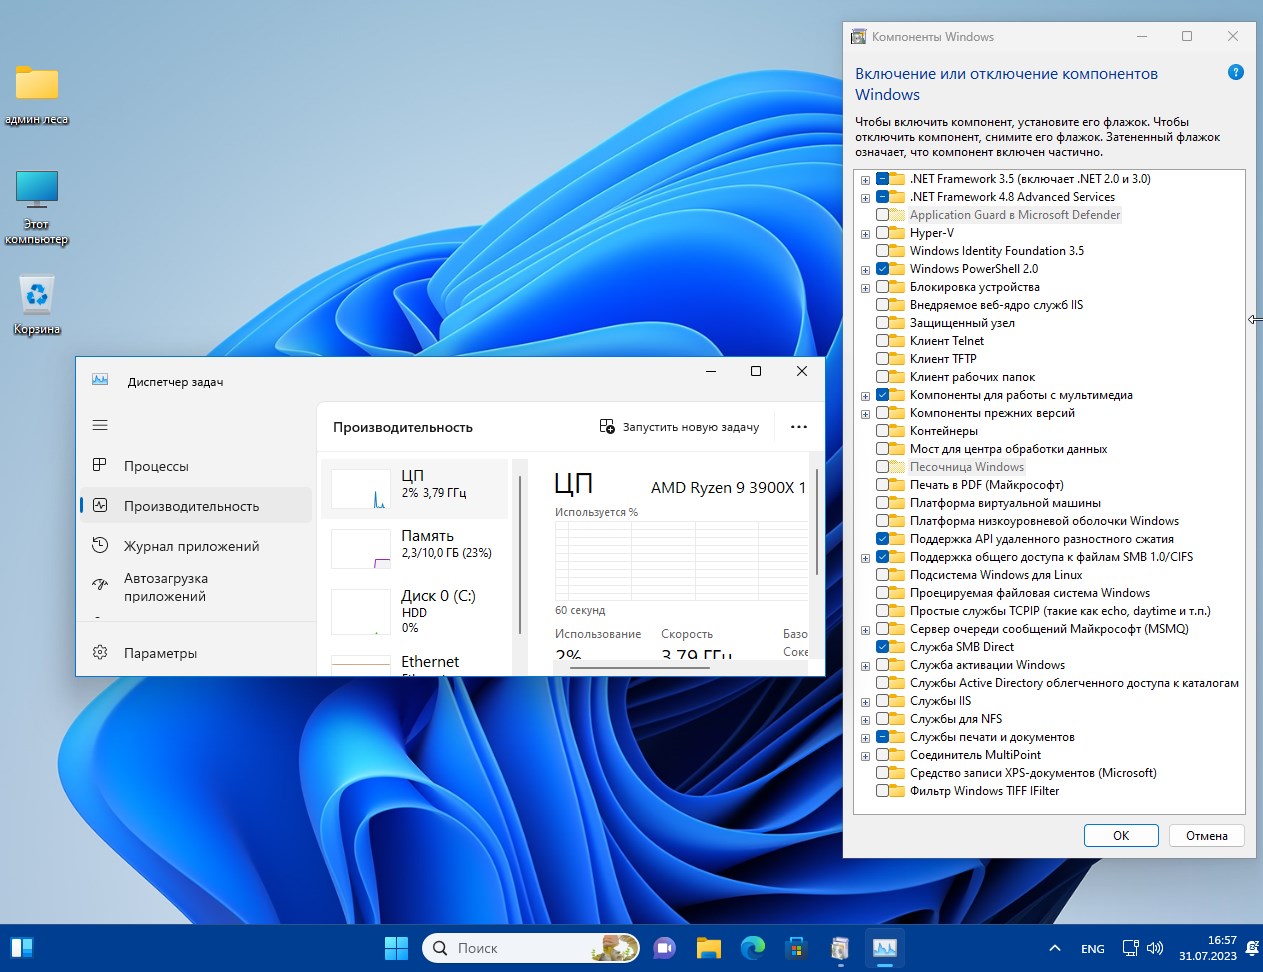
Task: Expand Службы печати и документов node
Action: click(x=864, y=737)
